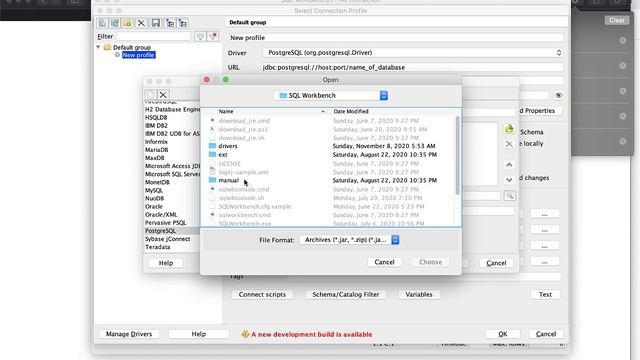Image resolution: width=640 pixels, height=360 pixels.
Task: Open the File Format dropdown
Action: click(349, 240)
